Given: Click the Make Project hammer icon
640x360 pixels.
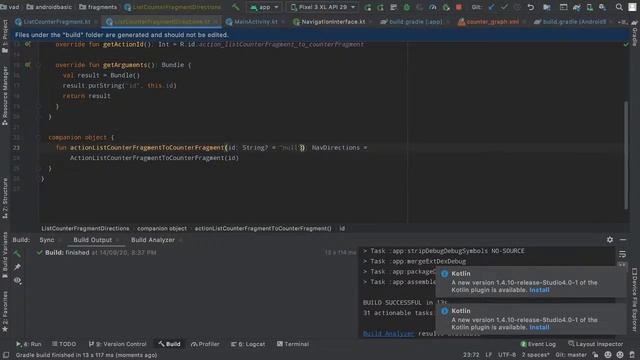Looking at the screenshot, I should click(x=236, y=7).
